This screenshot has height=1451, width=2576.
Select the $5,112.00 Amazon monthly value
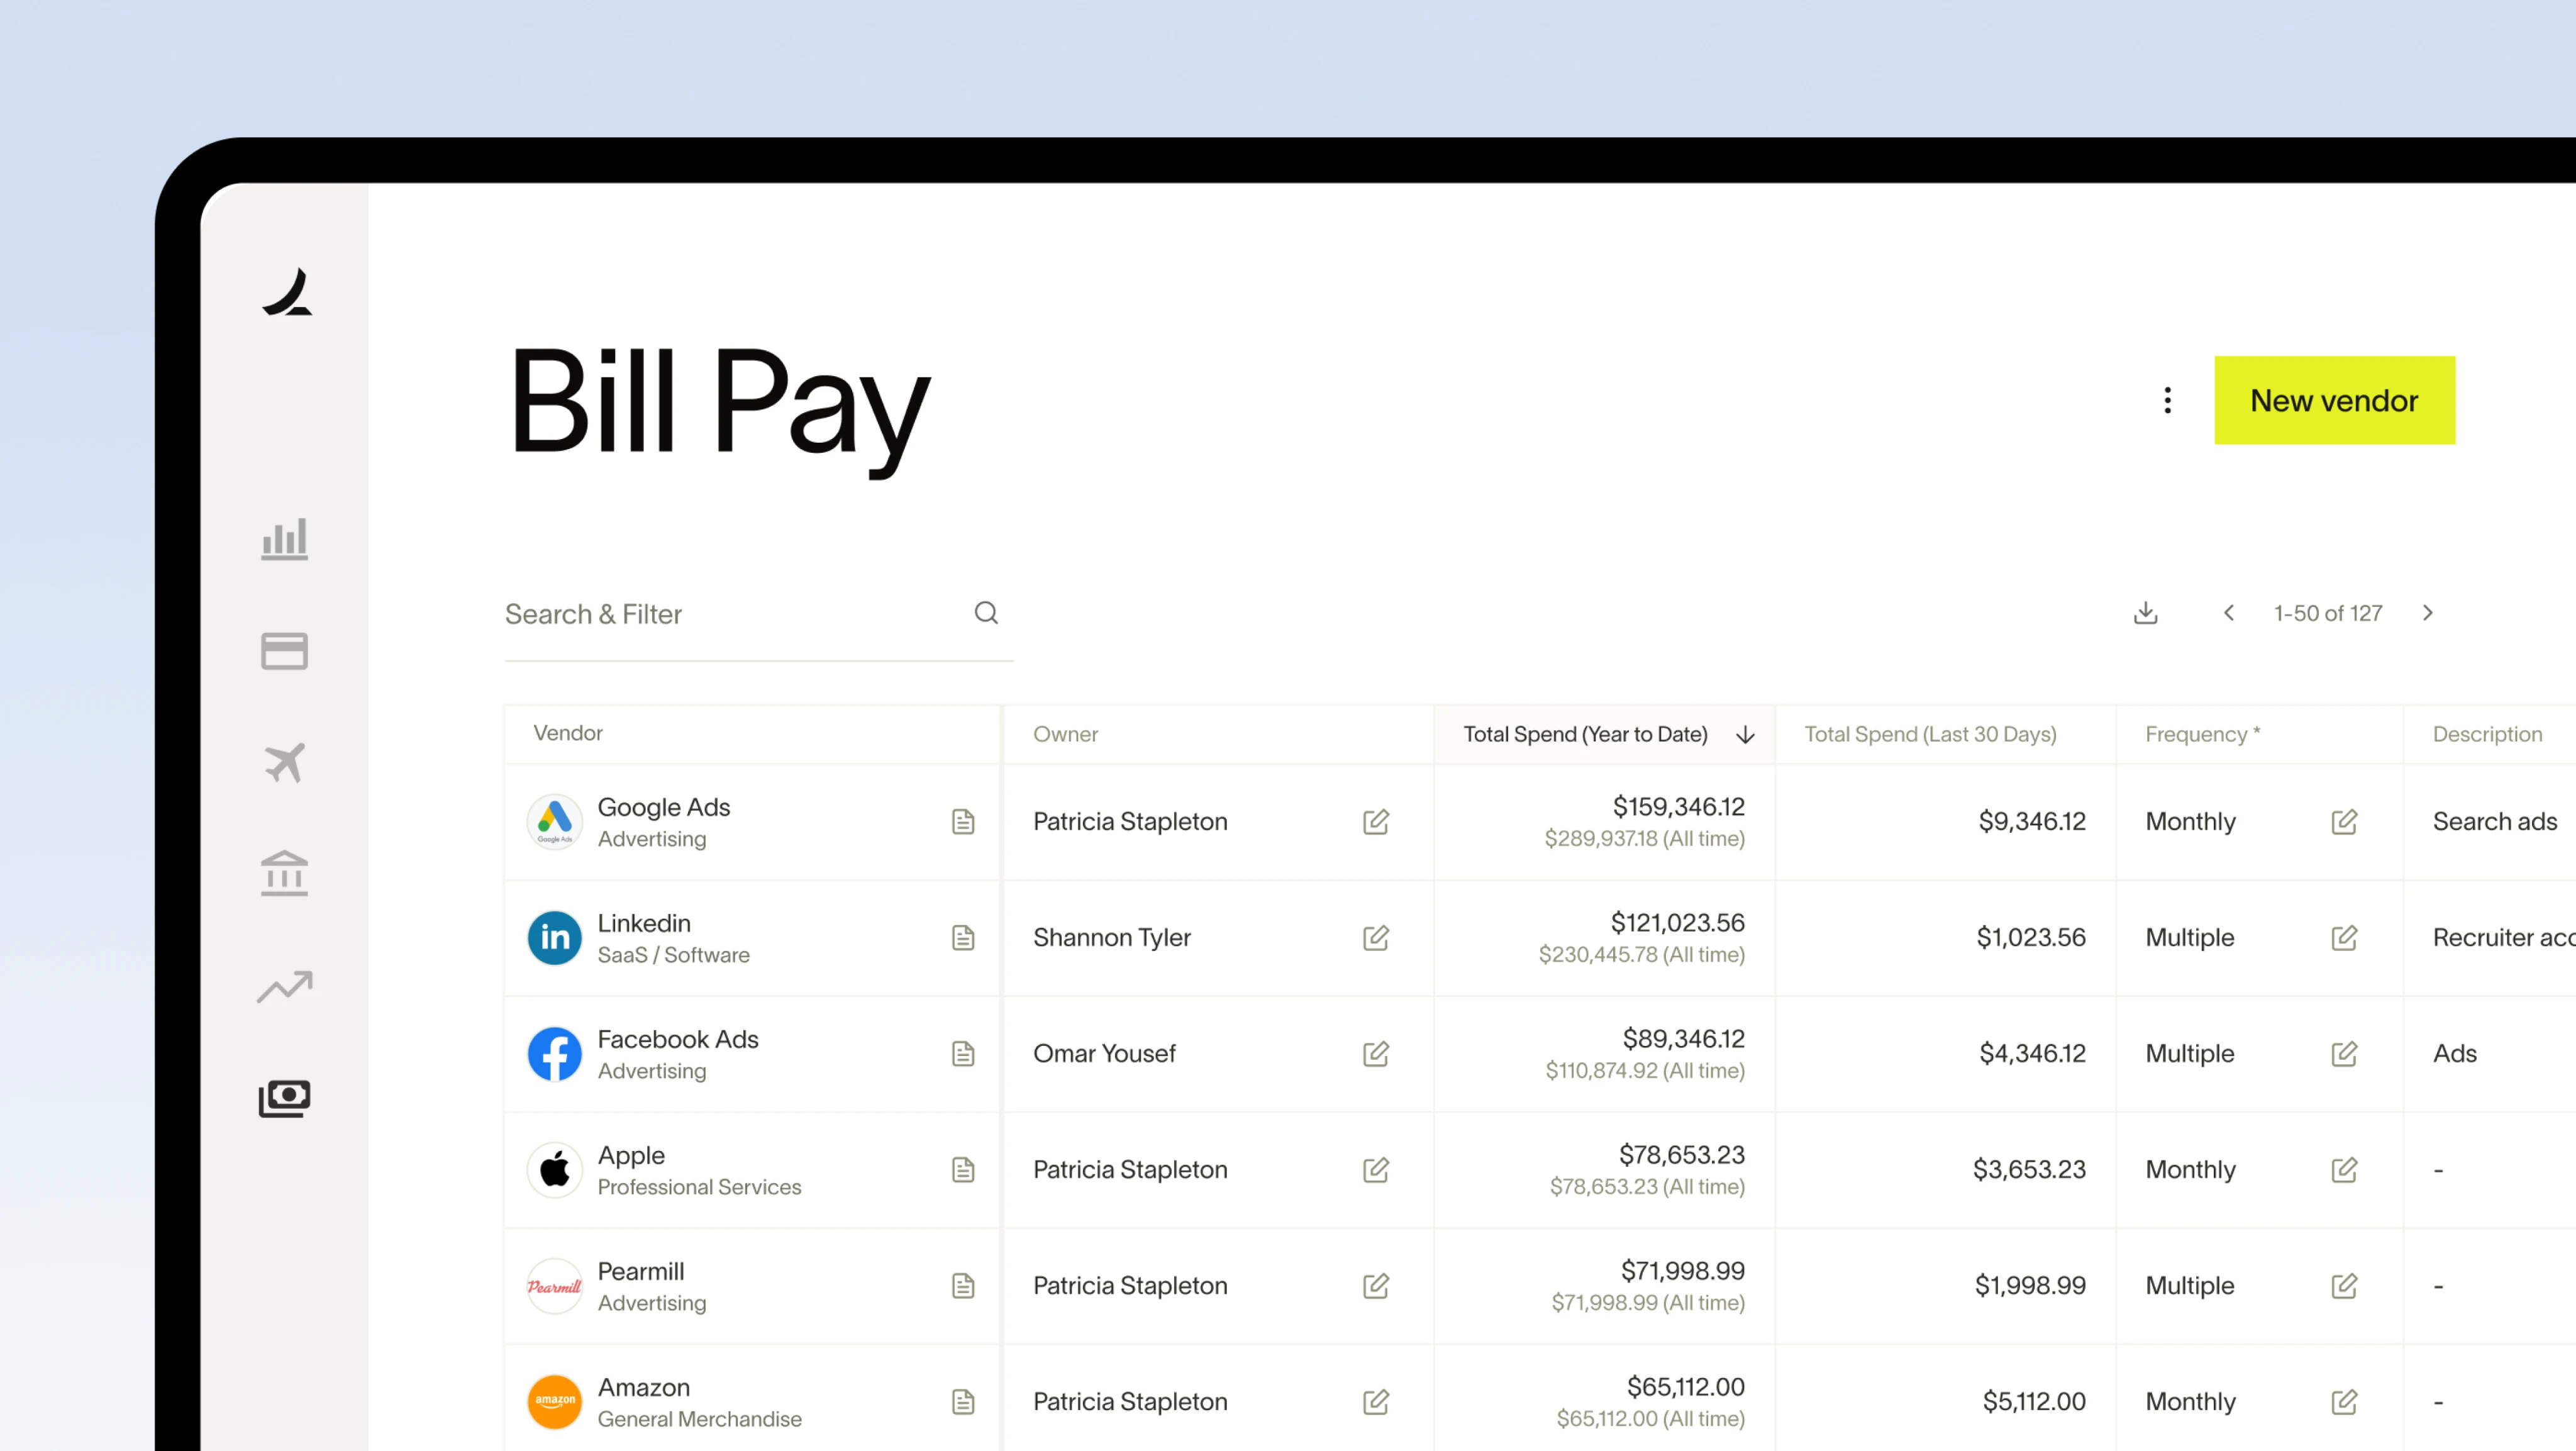point(2034,1402)
